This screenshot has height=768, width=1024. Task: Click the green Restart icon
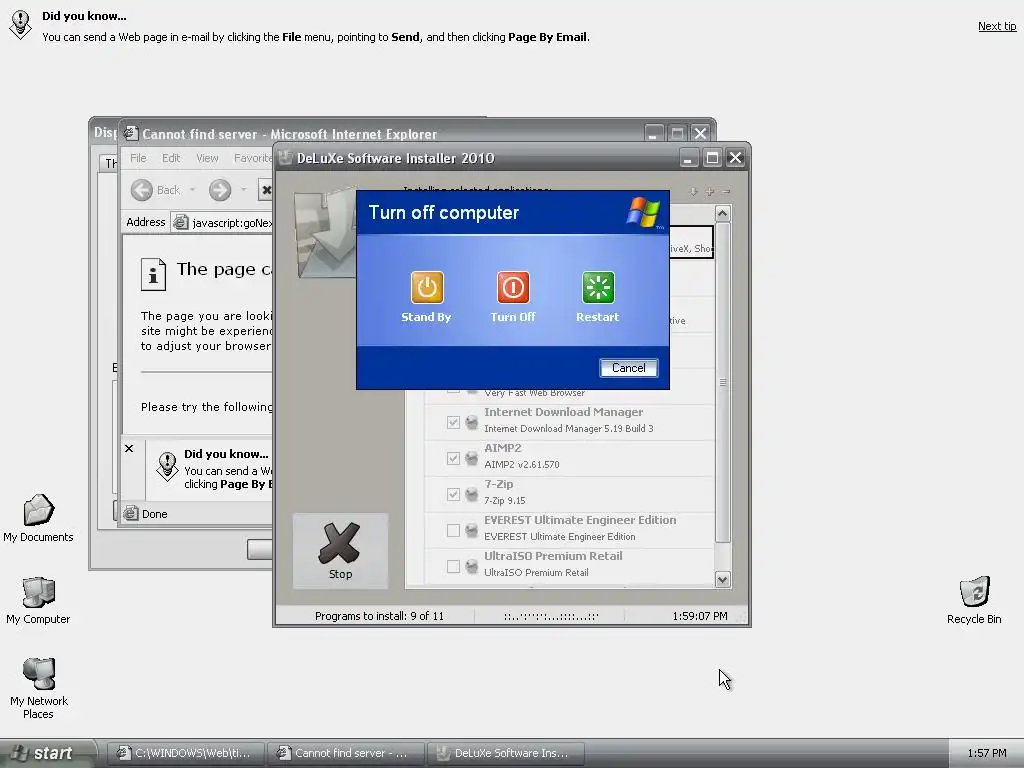tap(598, 287)
